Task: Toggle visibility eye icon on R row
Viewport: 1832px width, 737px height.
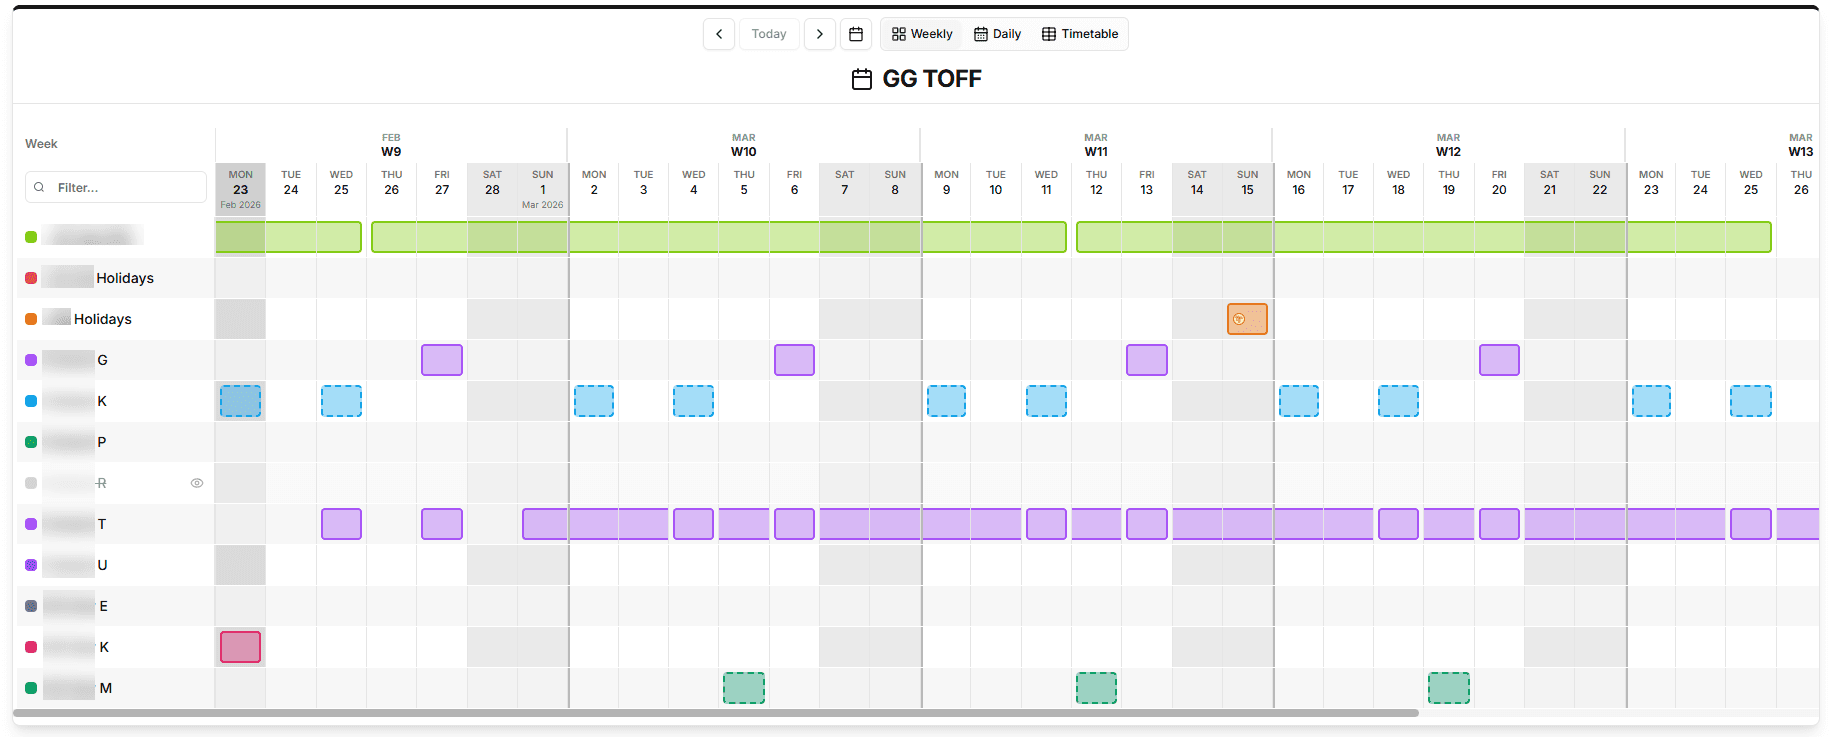Action: coord(197,483)
